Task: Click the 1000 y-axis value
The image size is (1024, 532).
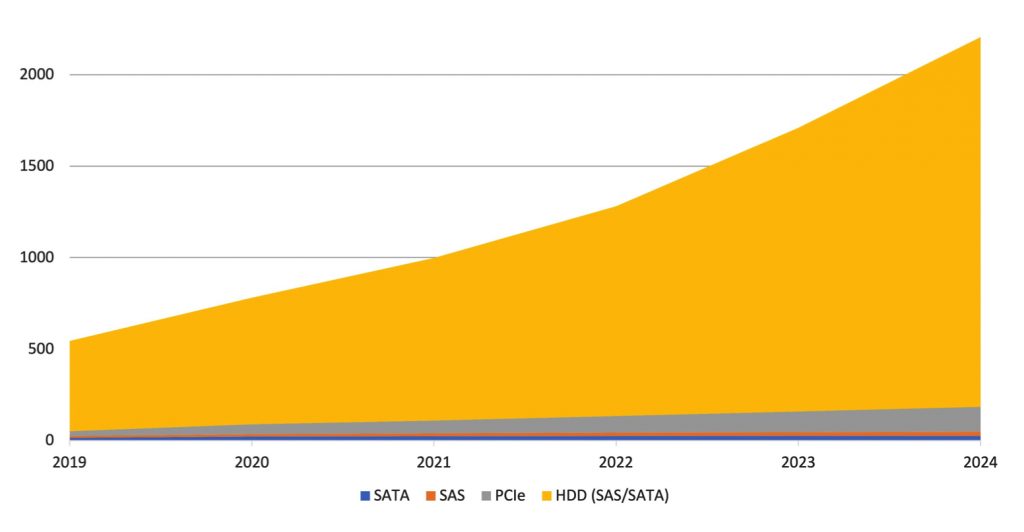Action: [37, 257]
